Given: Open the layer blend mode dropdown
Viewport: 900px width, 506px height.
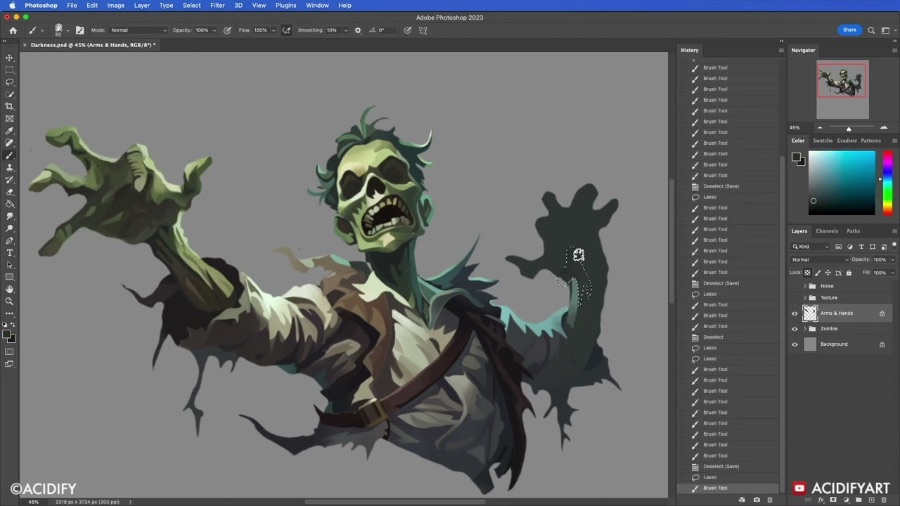Looking at the screenshot, I should (x=819, y=260).
